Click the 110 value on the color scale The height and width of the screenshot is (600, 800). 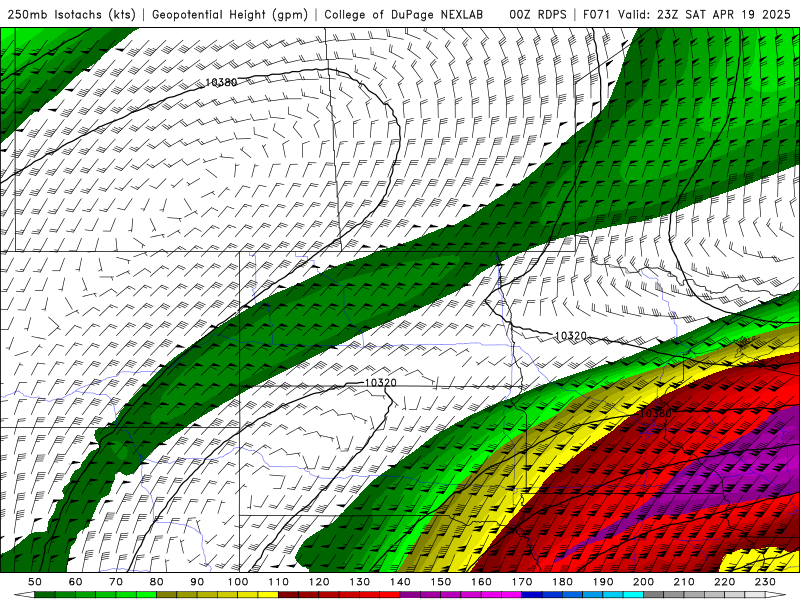tap(278, 582)
